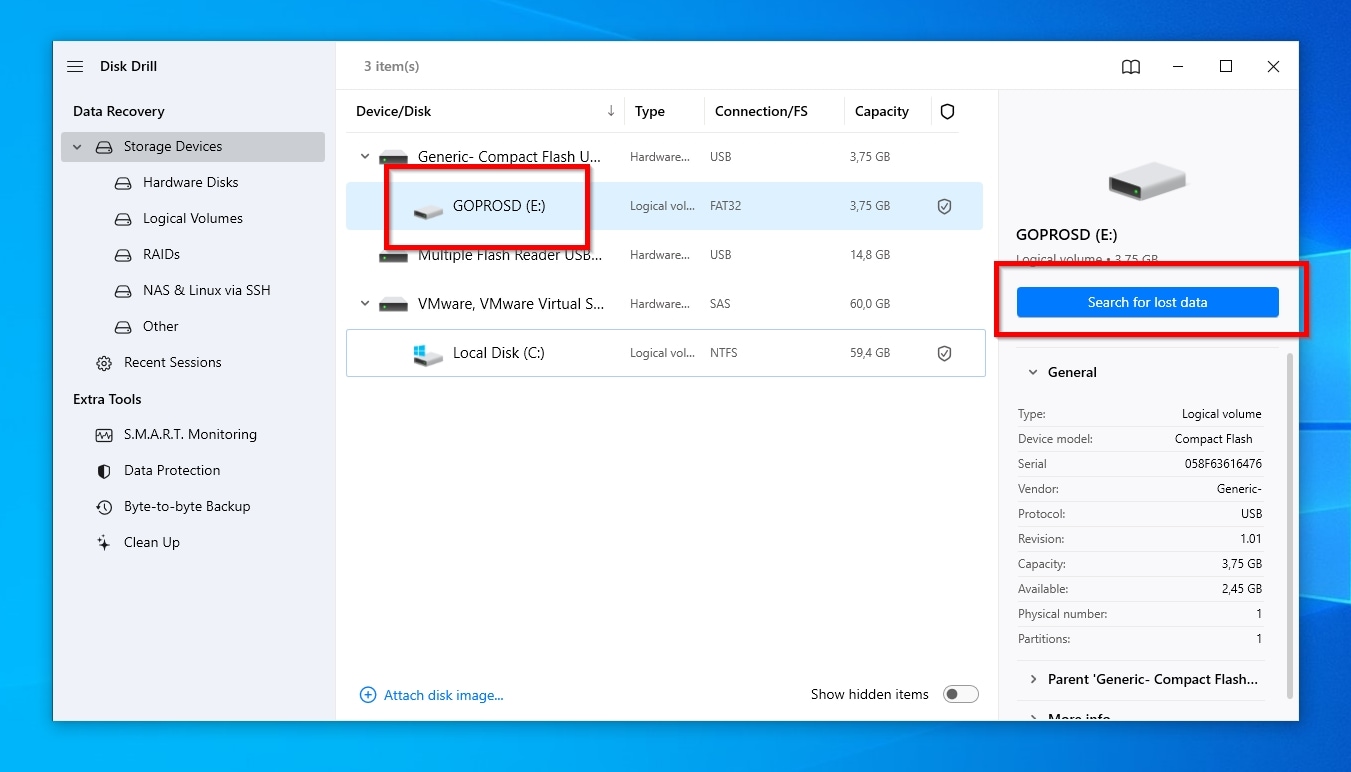
Task: Click the NTFS cell in Local Disk row
Action: 724,353
